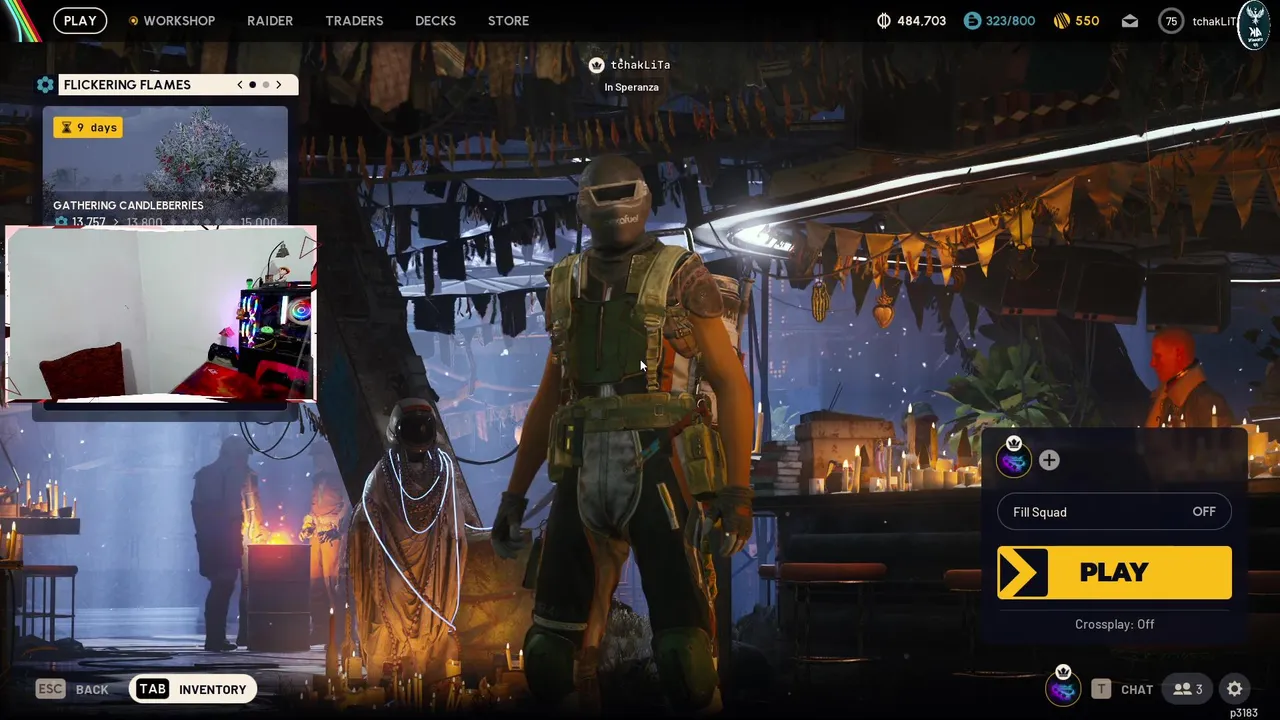The height and width of the screenshot is (720, 1280).
Task: Open the mail inbox envelope icon
Action: 1129,21
